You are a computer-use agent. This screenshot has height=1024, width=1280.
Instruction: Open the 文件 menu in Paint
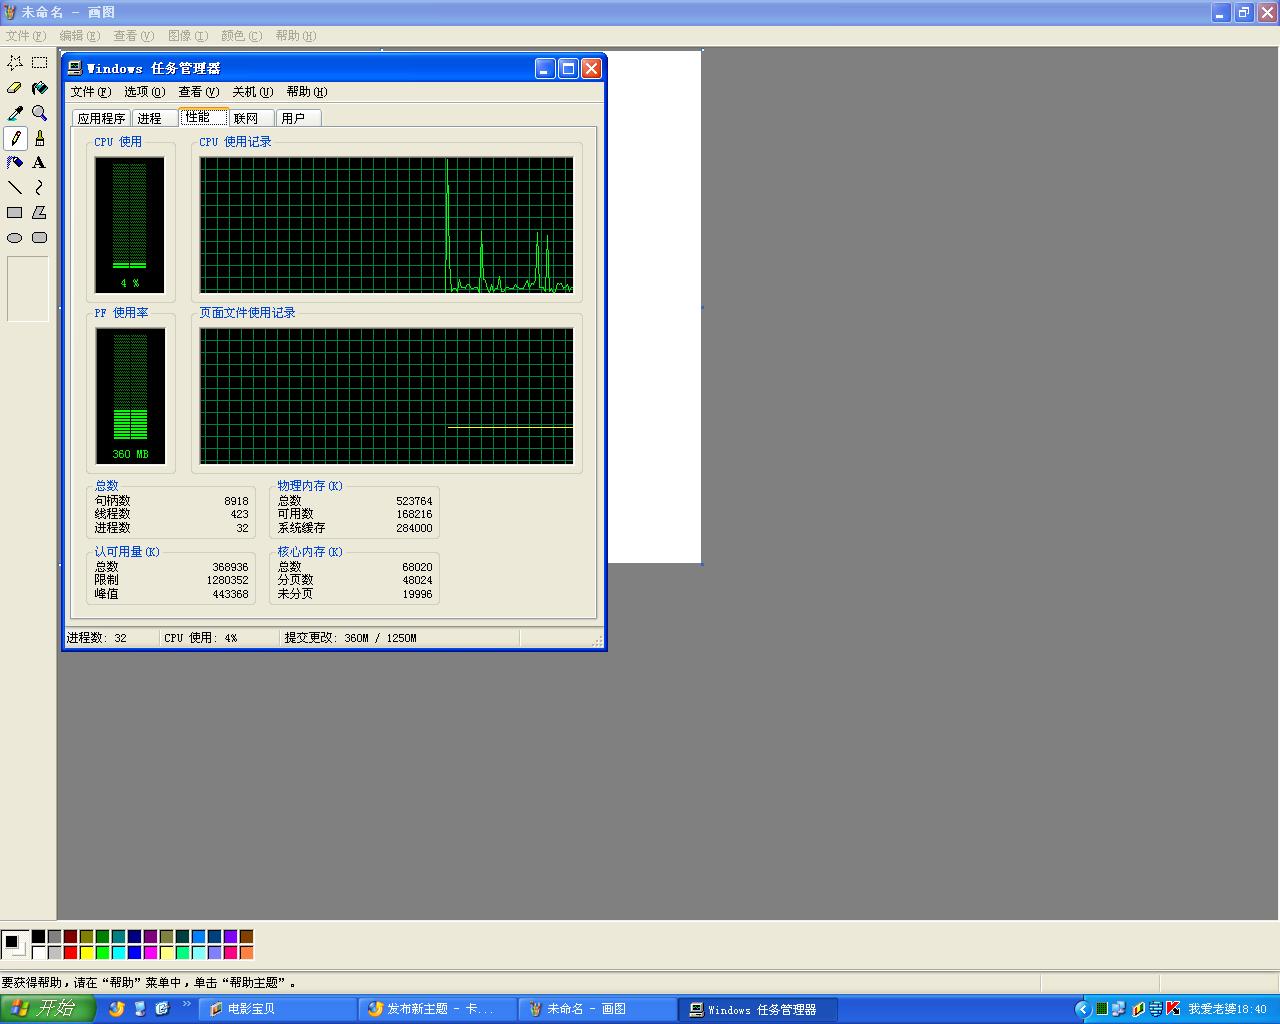tap(26, 36)
